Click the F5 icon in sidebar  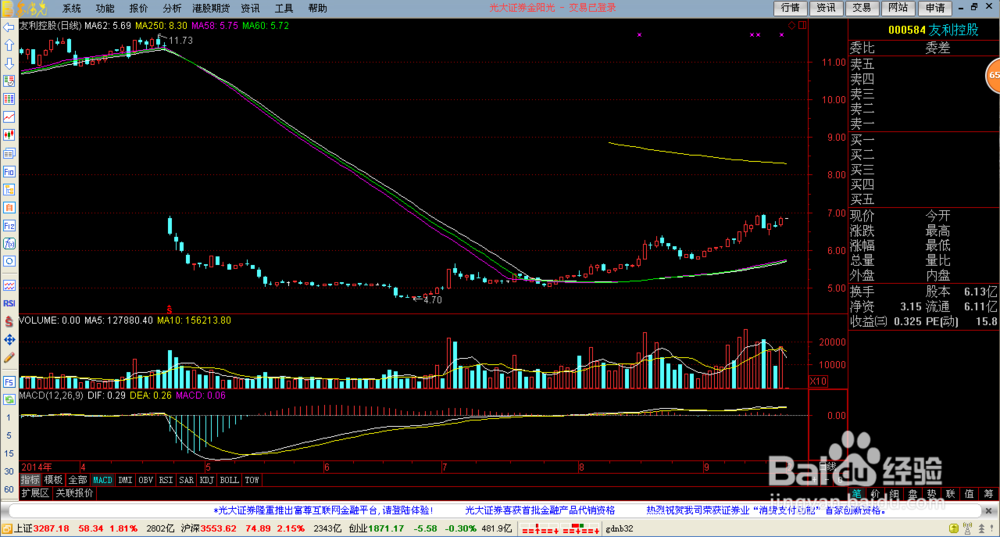(x=9, y=382)
